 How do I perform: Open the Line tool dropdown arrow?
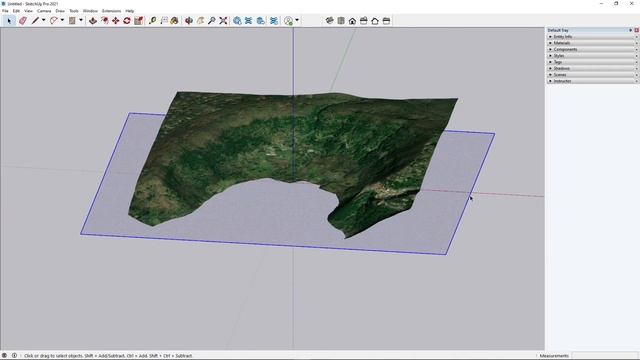(x=43, y=20)
